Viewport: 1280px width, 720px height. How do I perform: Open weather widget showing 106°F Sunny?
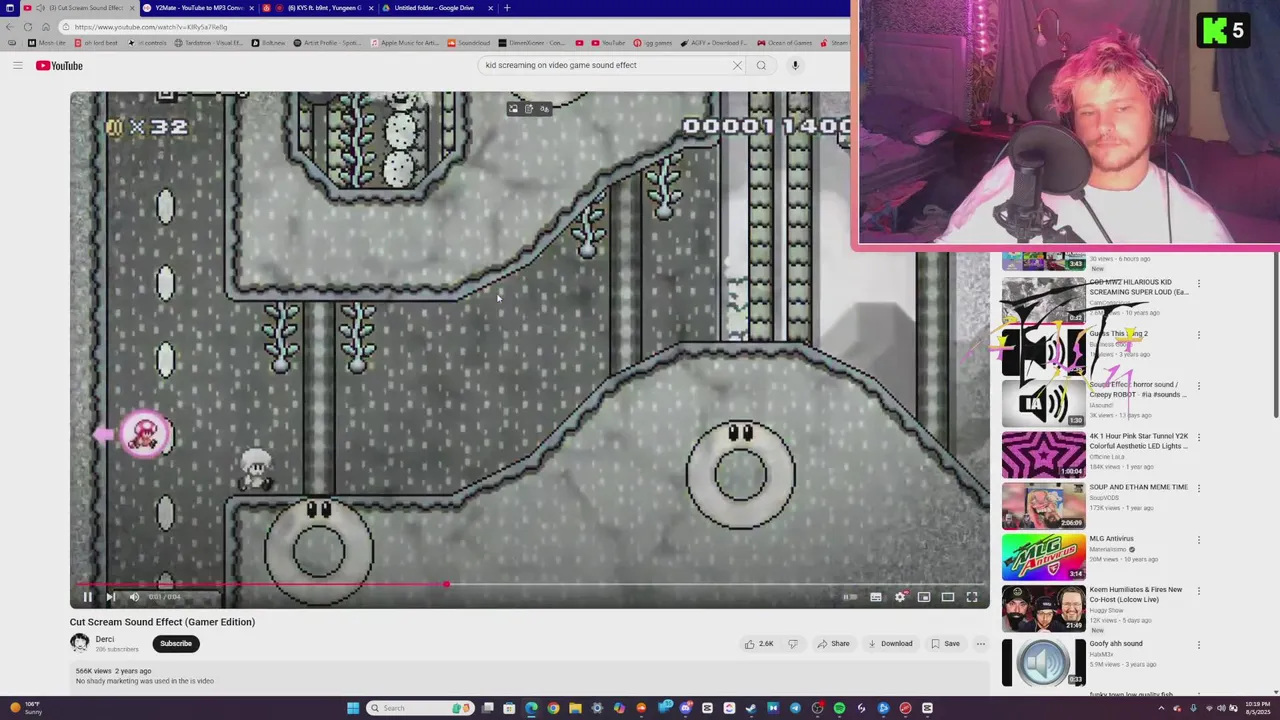click(25, 708)
